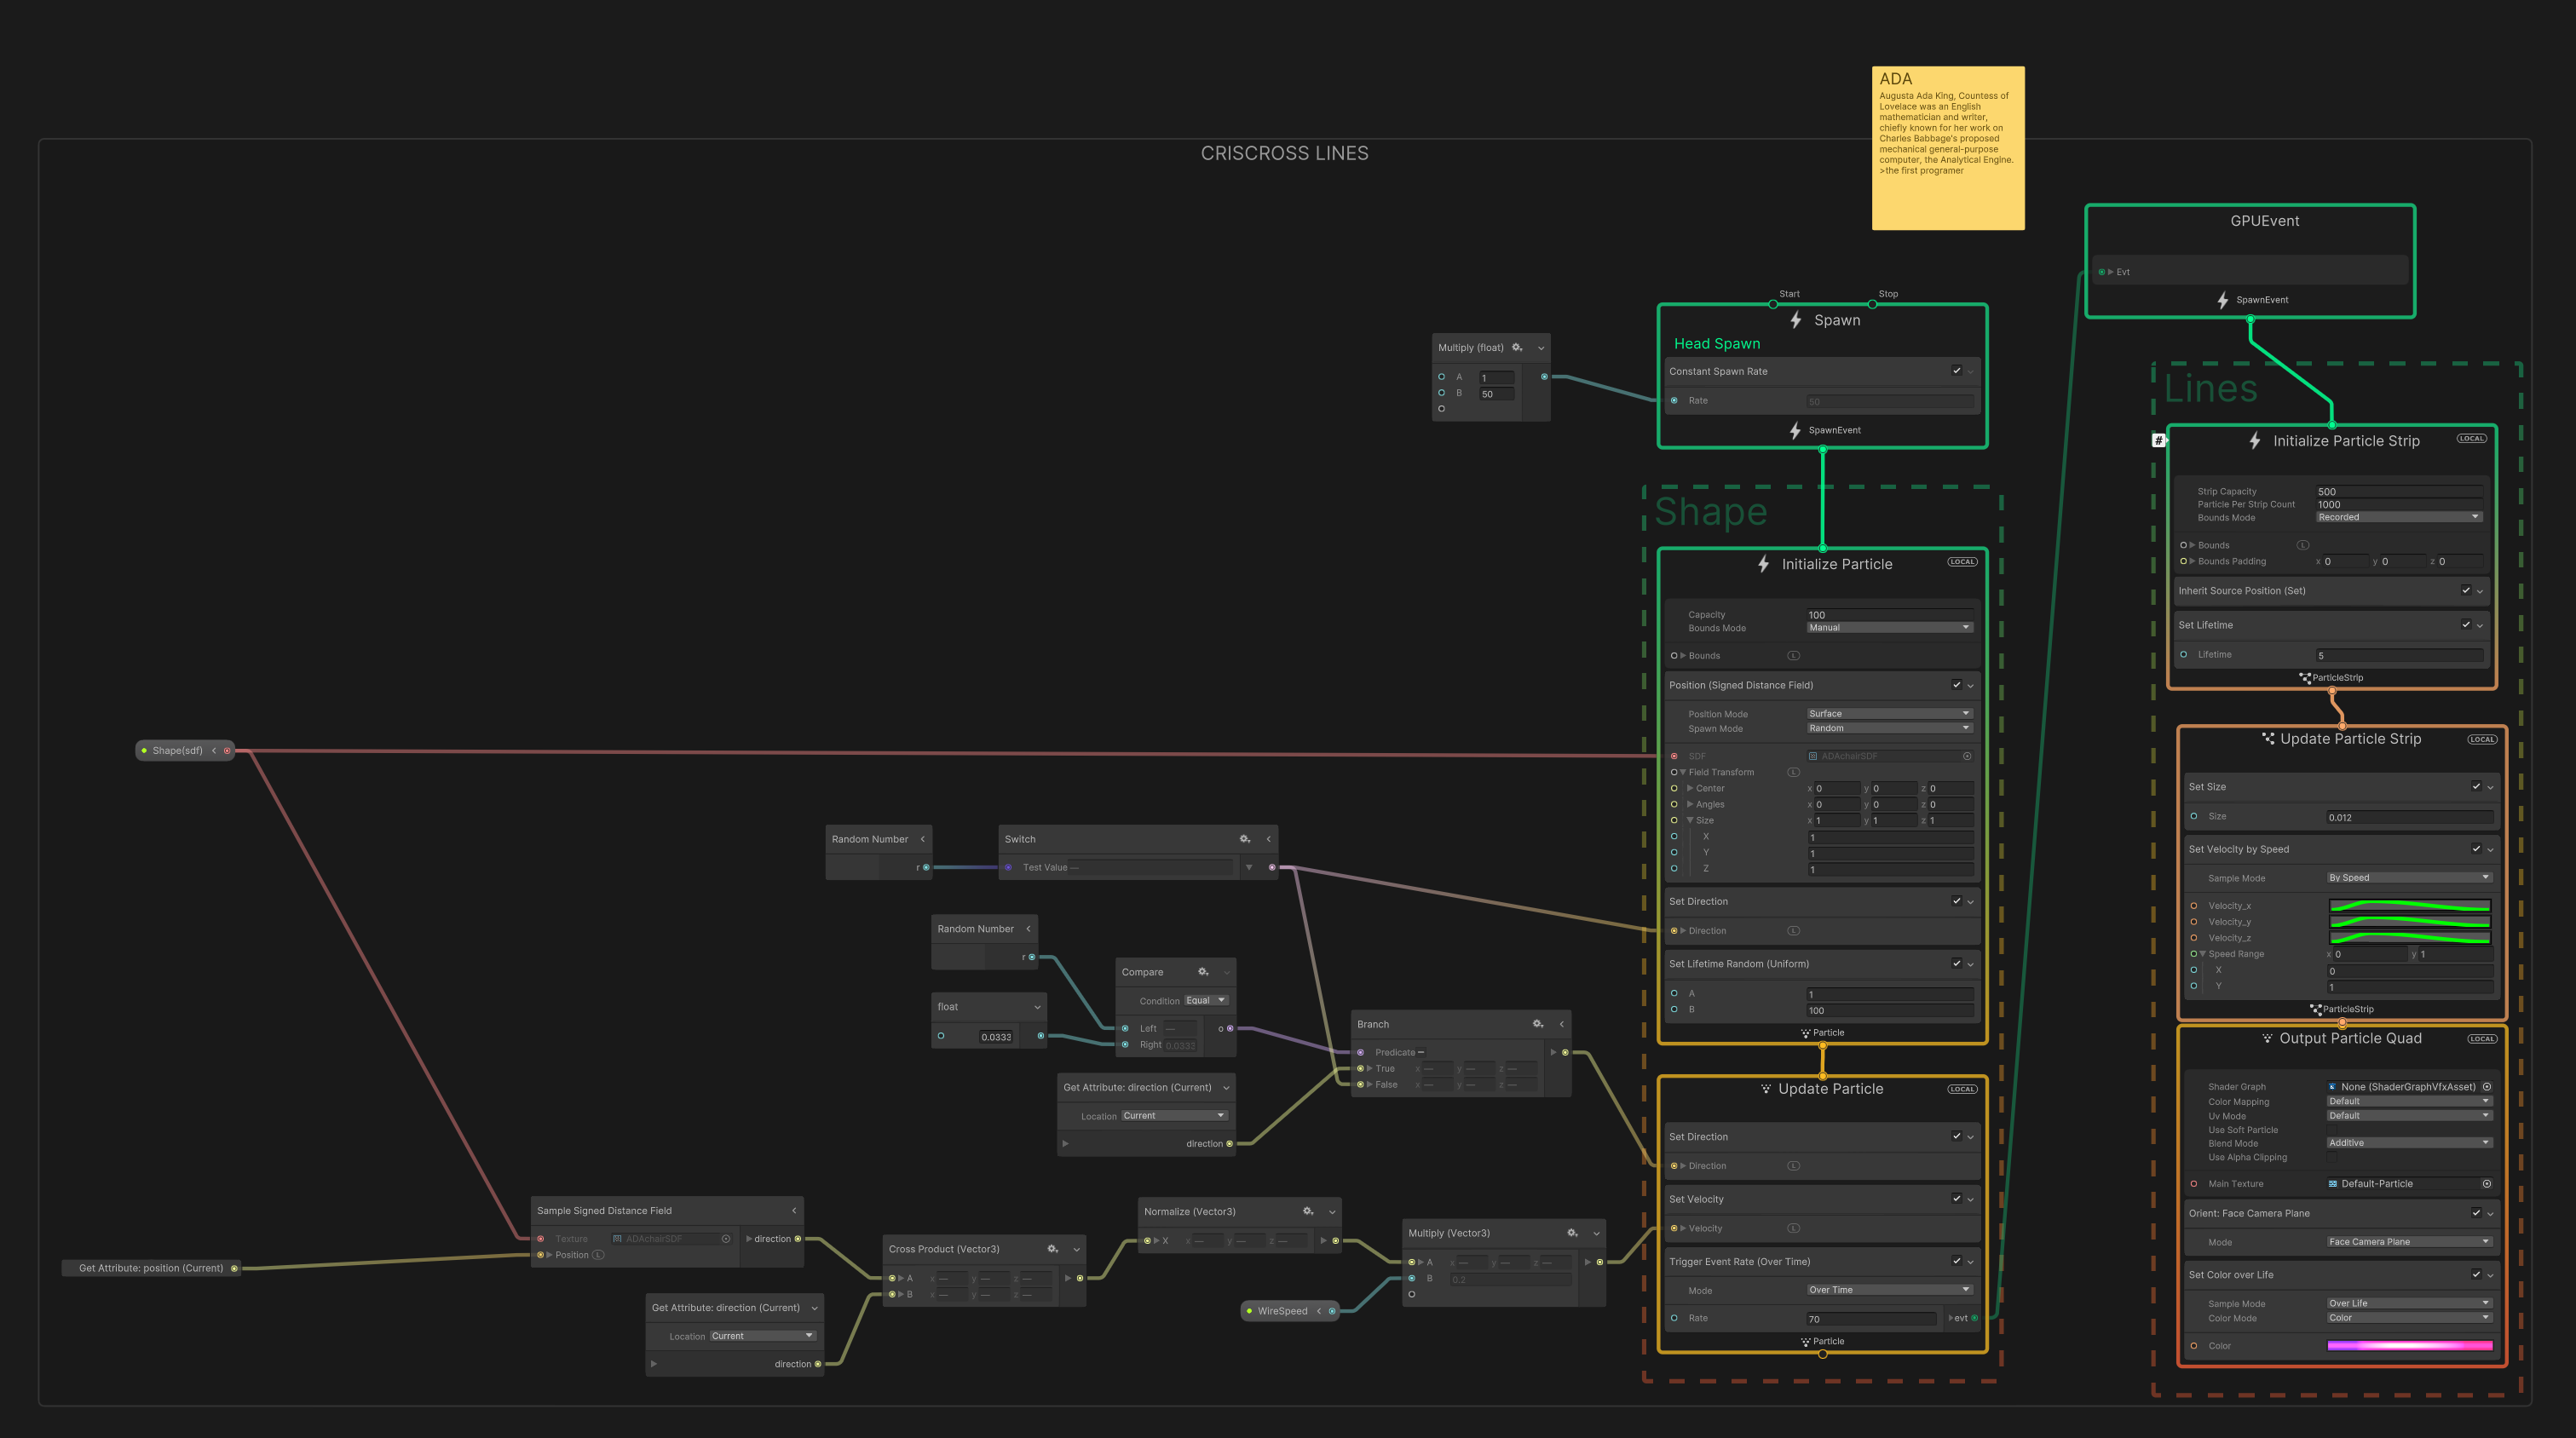The width and height of the screenshot is (2576, 1438).
Task: Click the particle icon on Update Particle Strip header
Action: click(x=2267, y=739)
